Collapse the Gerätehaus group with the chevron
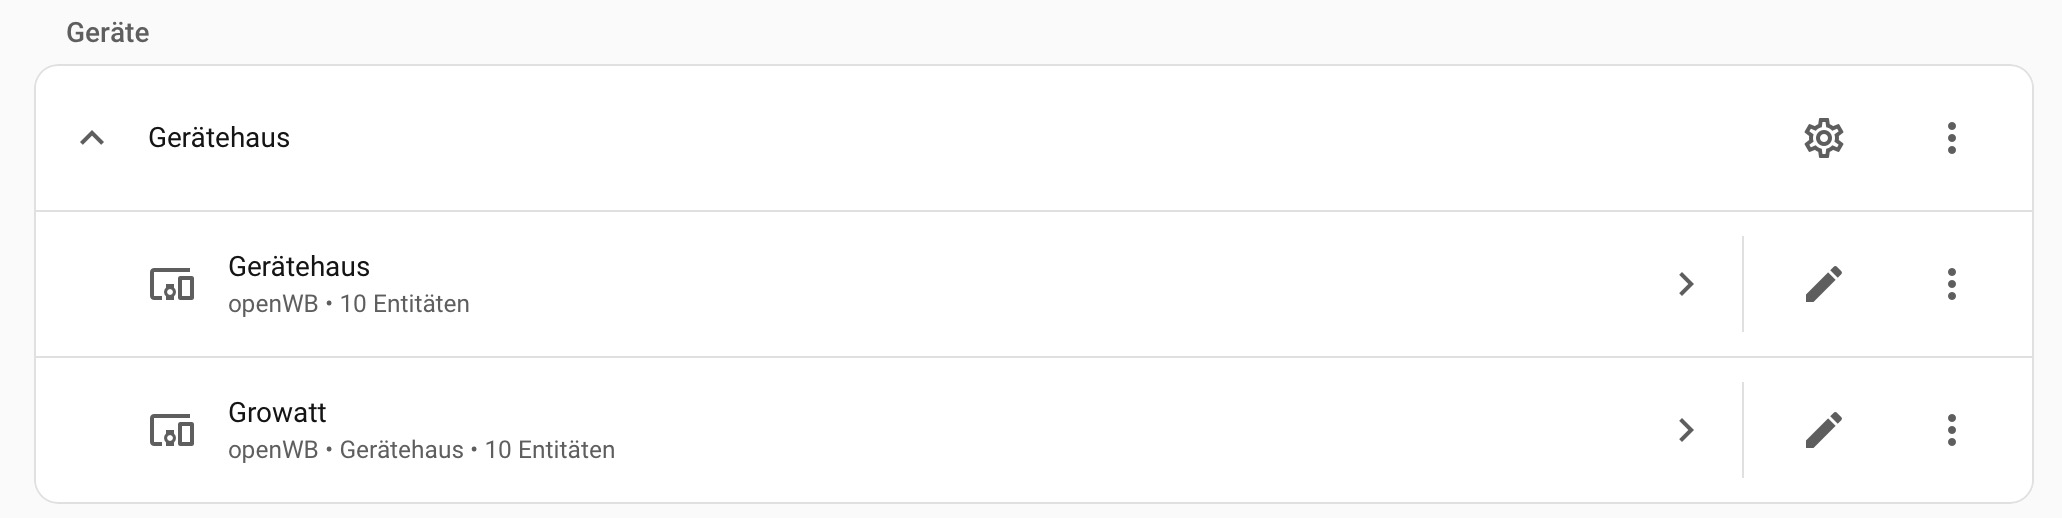This screenshot has width=2062, height=518. (92, 138)
